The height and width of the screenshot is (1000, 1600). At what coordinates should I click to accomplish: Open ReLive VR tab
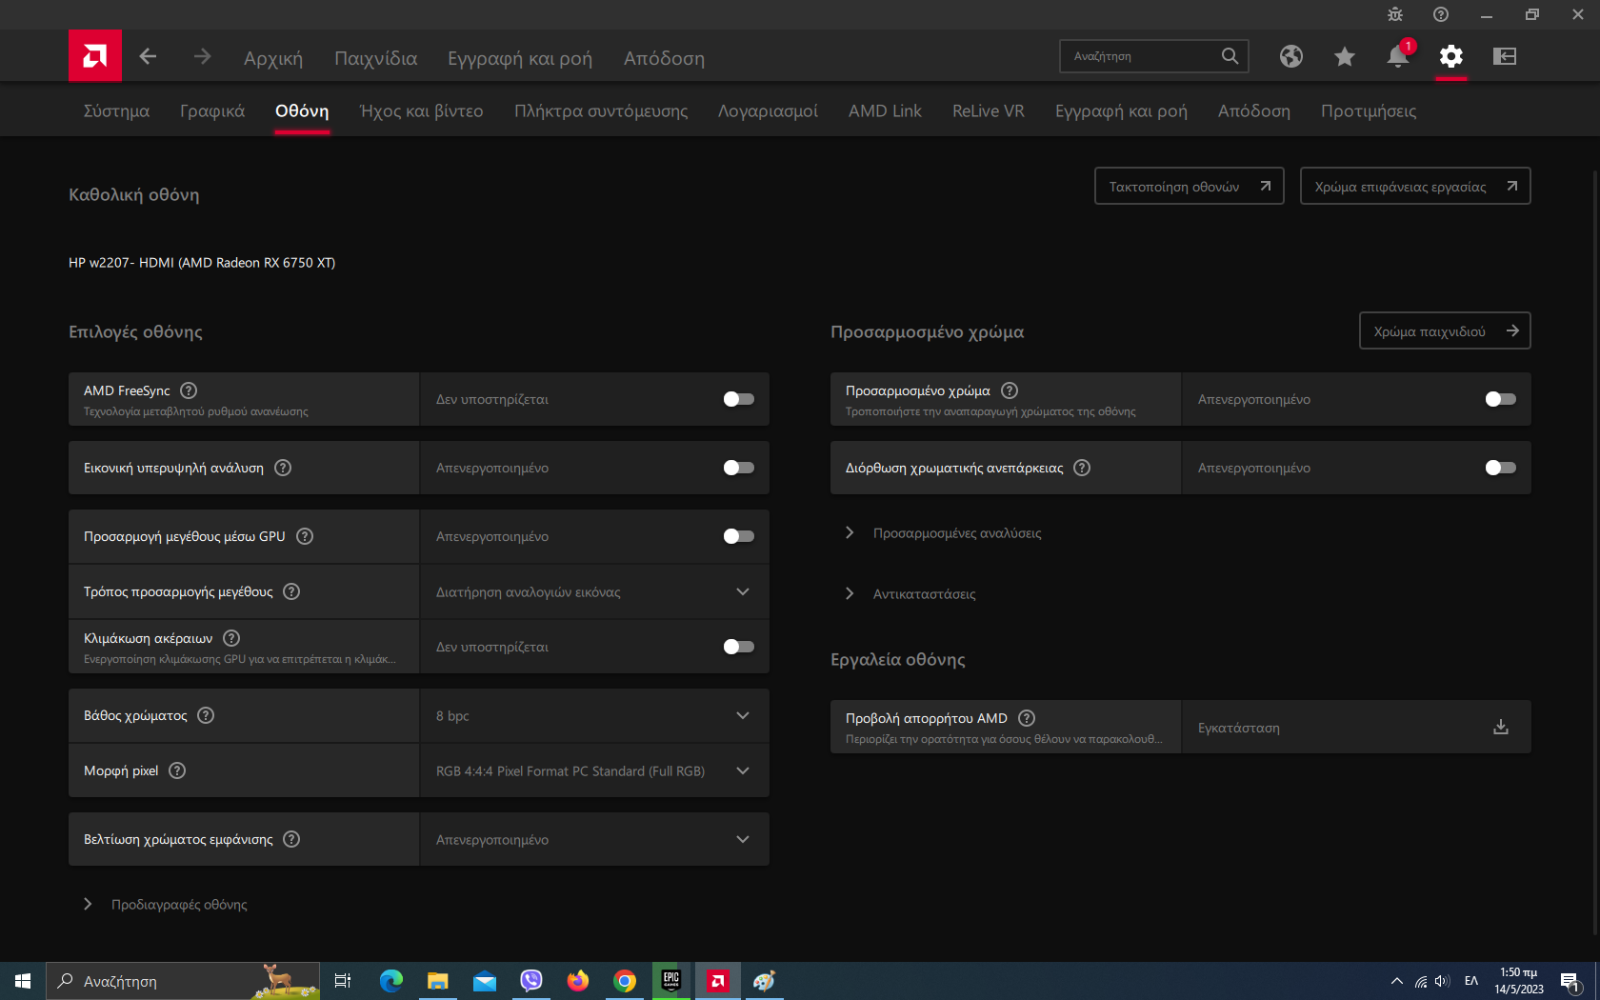click(x=988, y=111)
